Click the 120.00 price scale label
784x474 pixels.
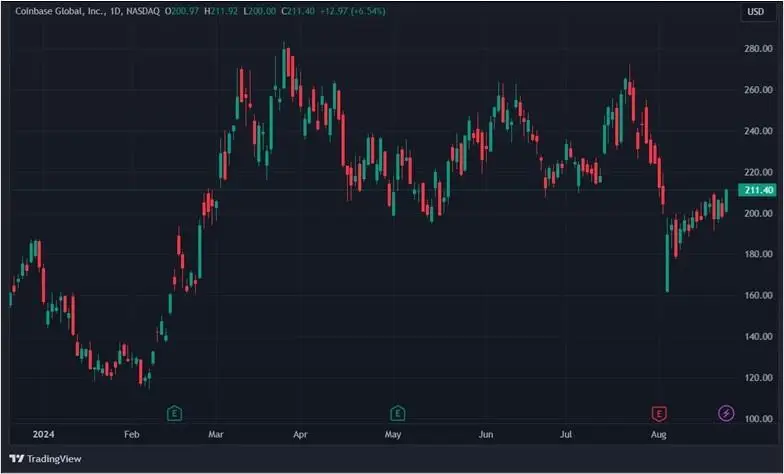point(756,378)
